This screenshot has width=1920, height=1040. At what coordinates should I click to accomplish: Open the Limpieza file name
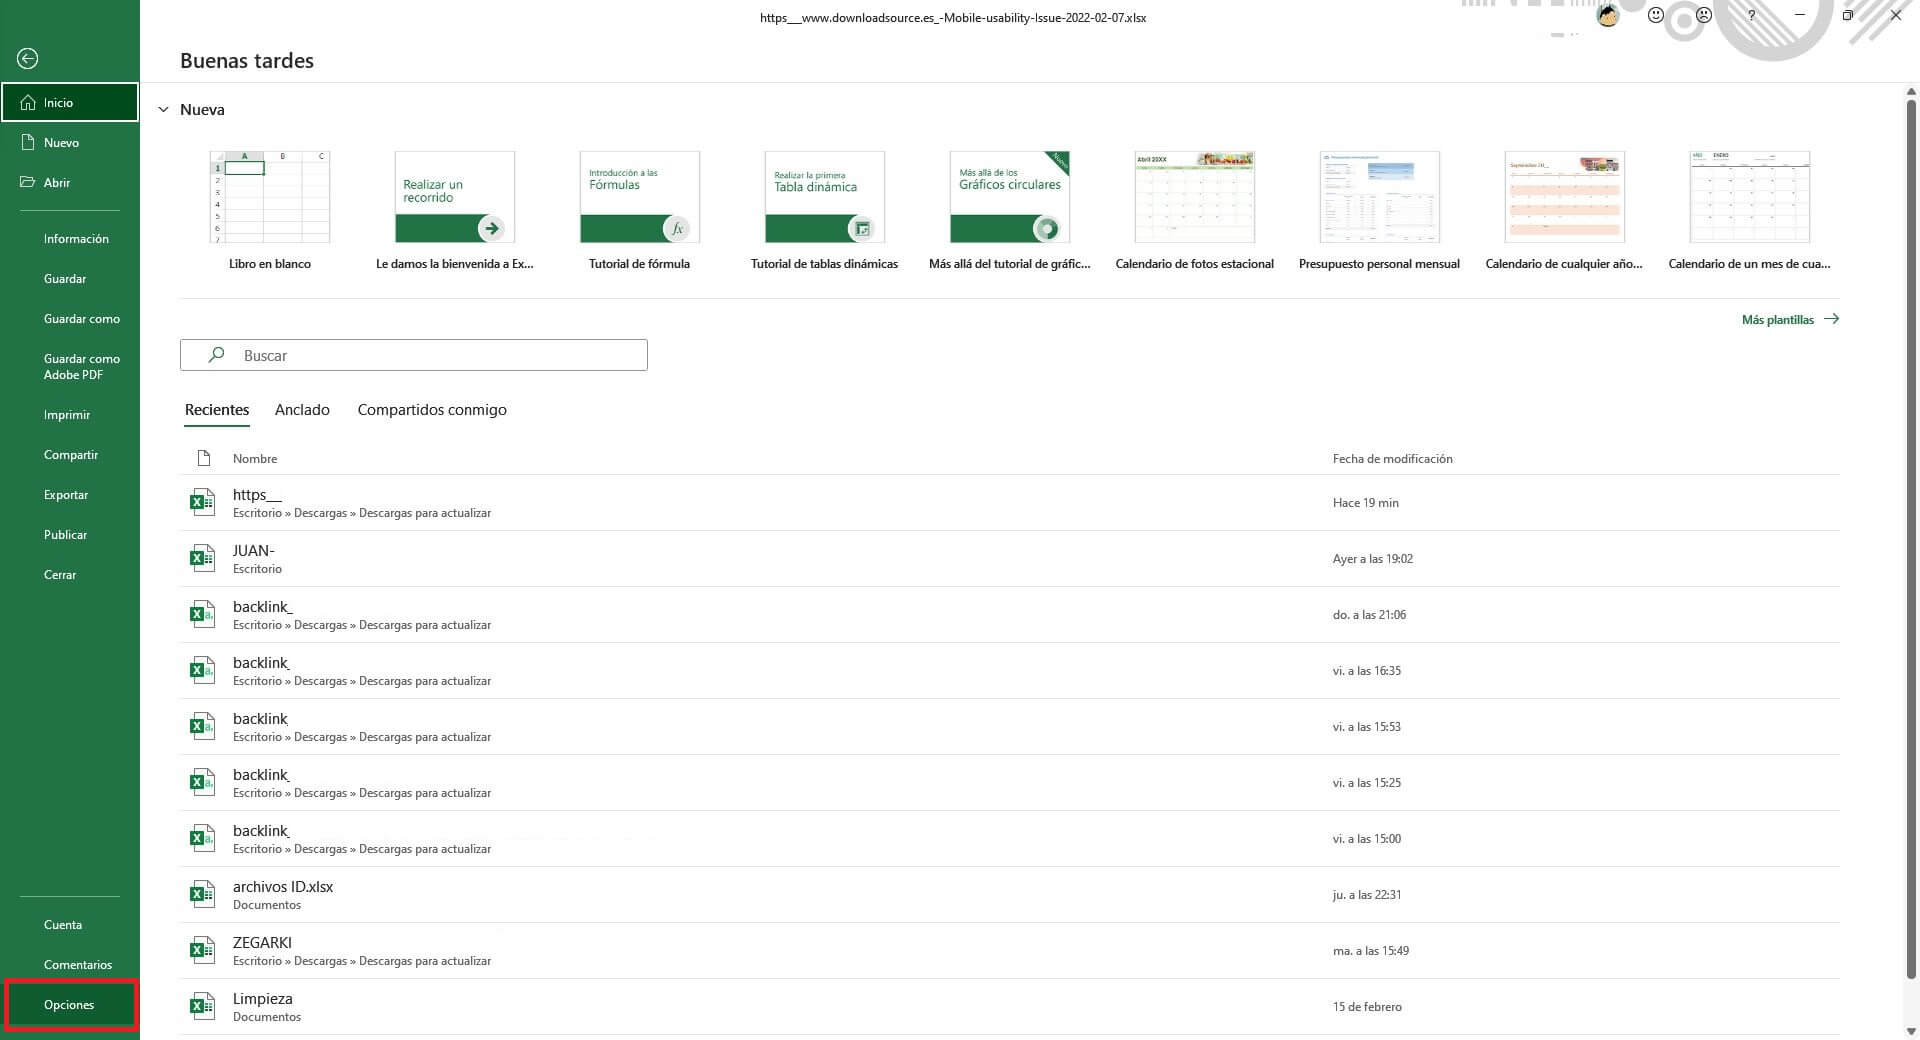263,998
